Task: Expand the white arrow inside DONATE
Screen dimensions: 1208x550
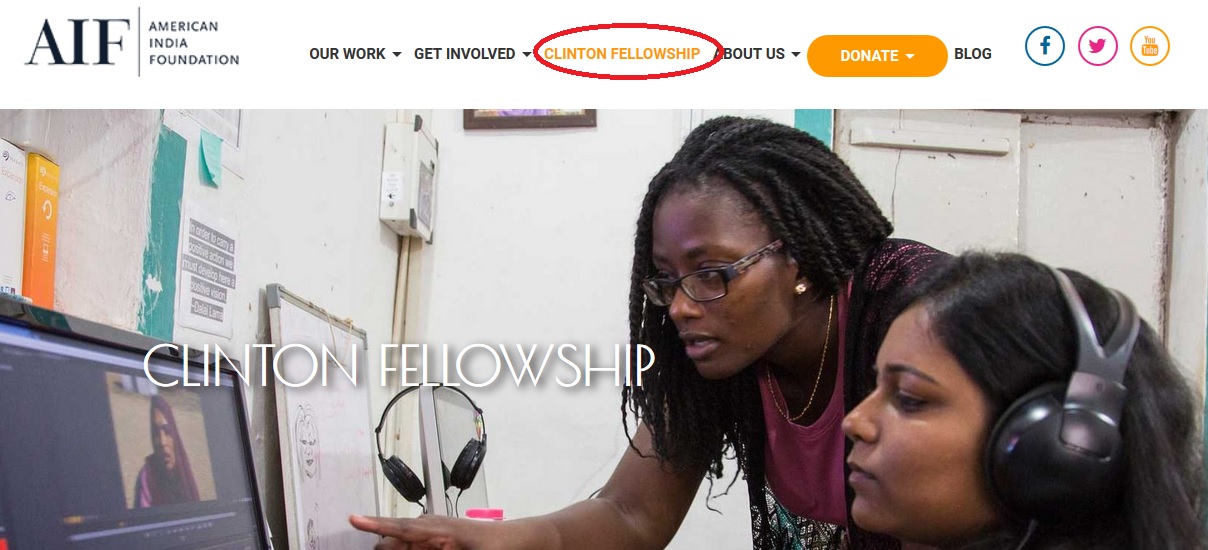Action: click(x=910, y=57)
